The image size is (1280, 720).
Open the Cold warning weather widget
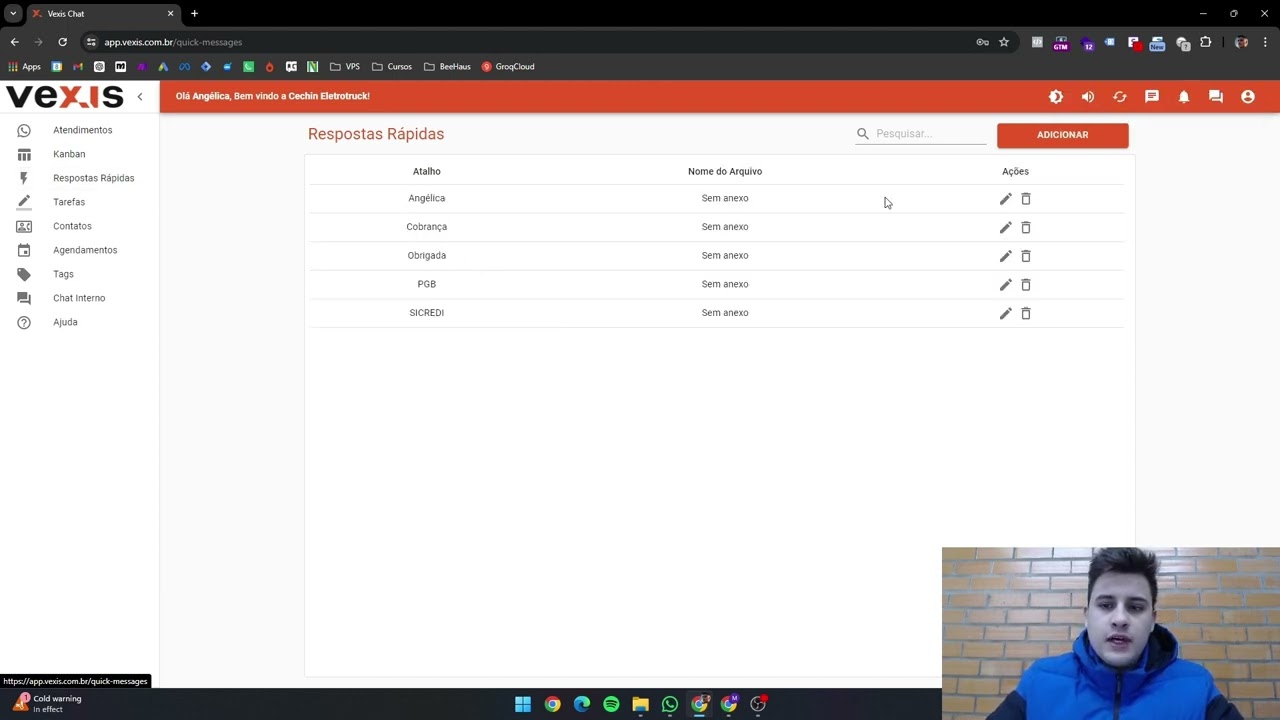[48, 704]
